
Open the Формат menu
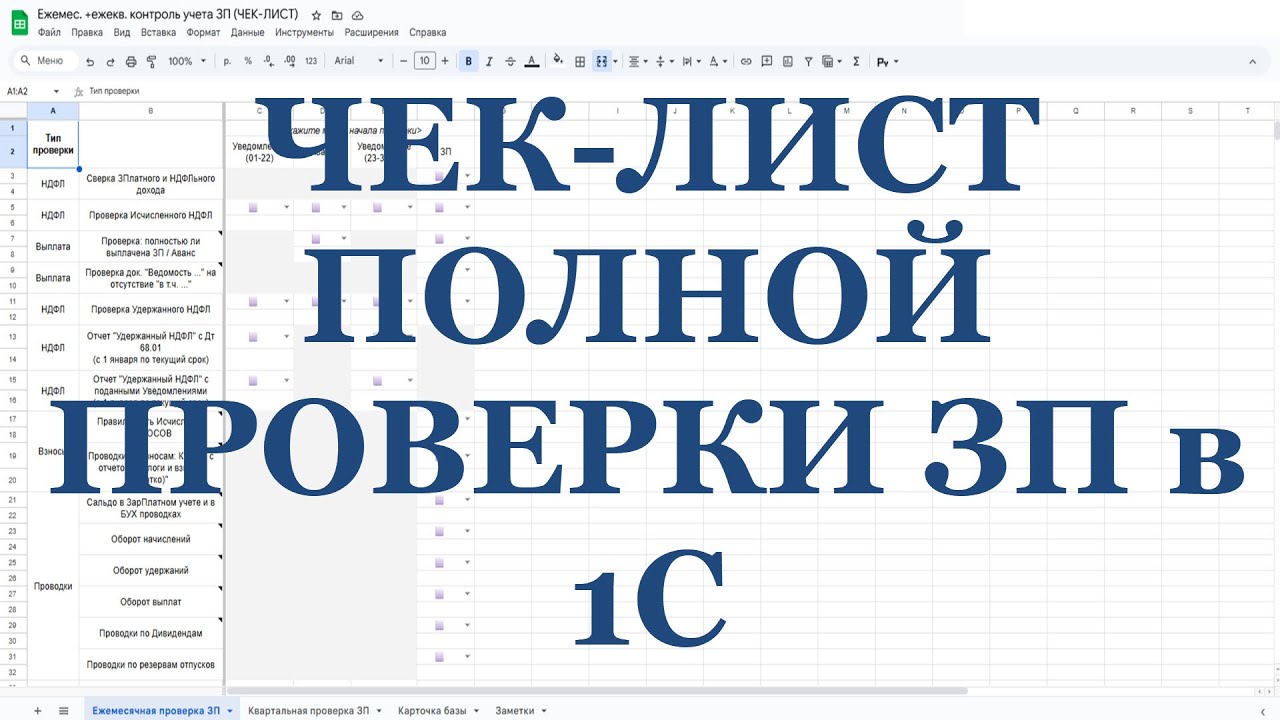click(x=204, y=33)
